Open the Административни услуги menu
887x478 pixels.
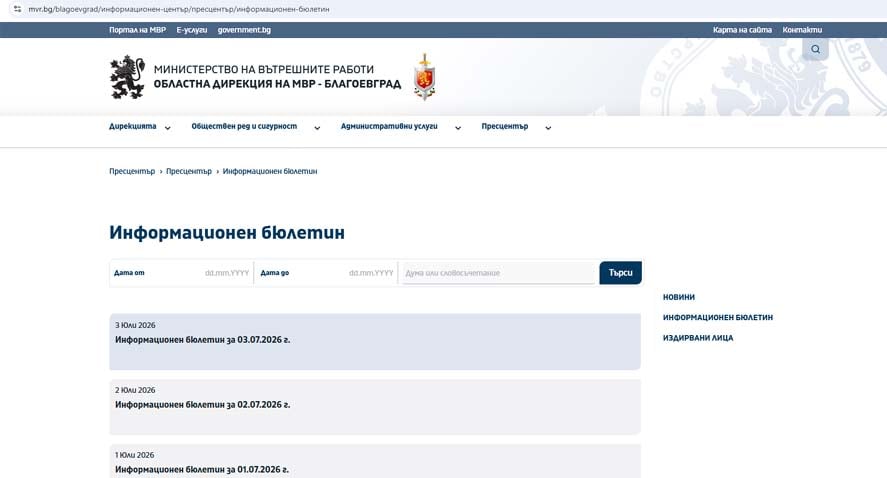[389, 126]
